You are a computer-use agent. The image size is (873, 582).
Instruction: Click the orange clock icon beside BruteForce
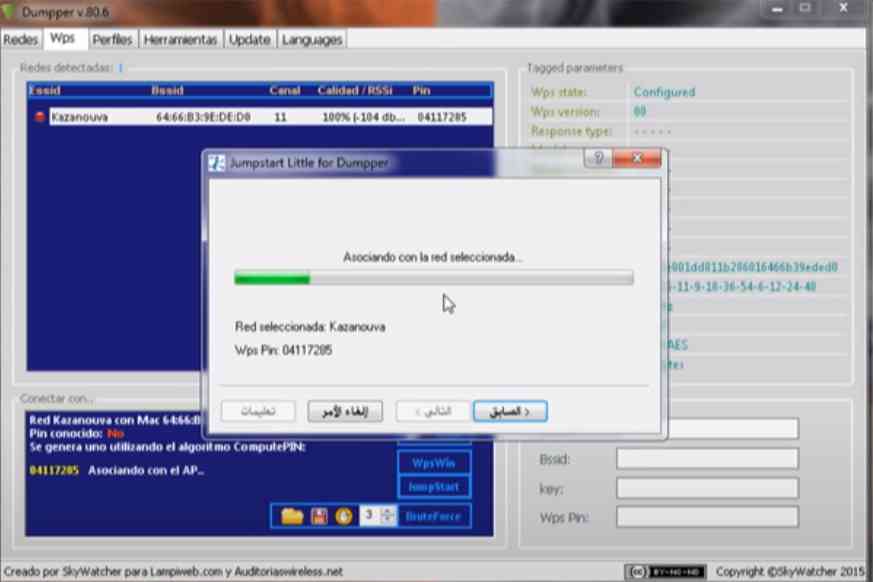[x=344, y=516]
